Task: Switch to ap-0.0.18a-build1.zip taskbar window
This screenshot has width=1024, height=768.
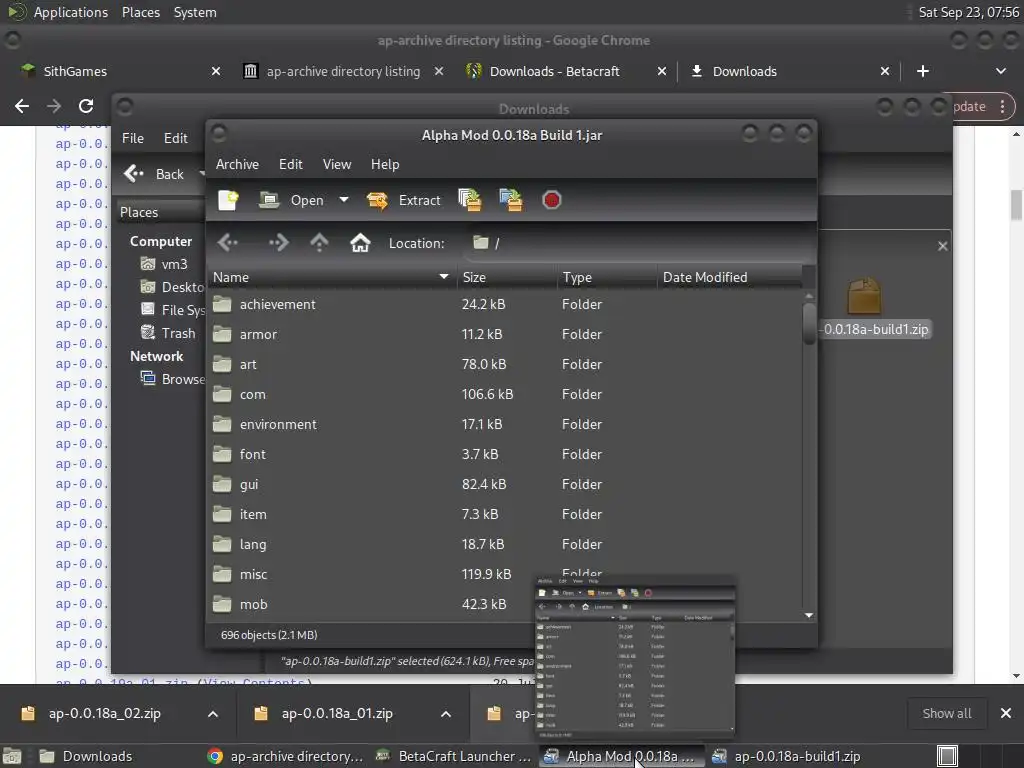Action: click(x=786, y=756)
